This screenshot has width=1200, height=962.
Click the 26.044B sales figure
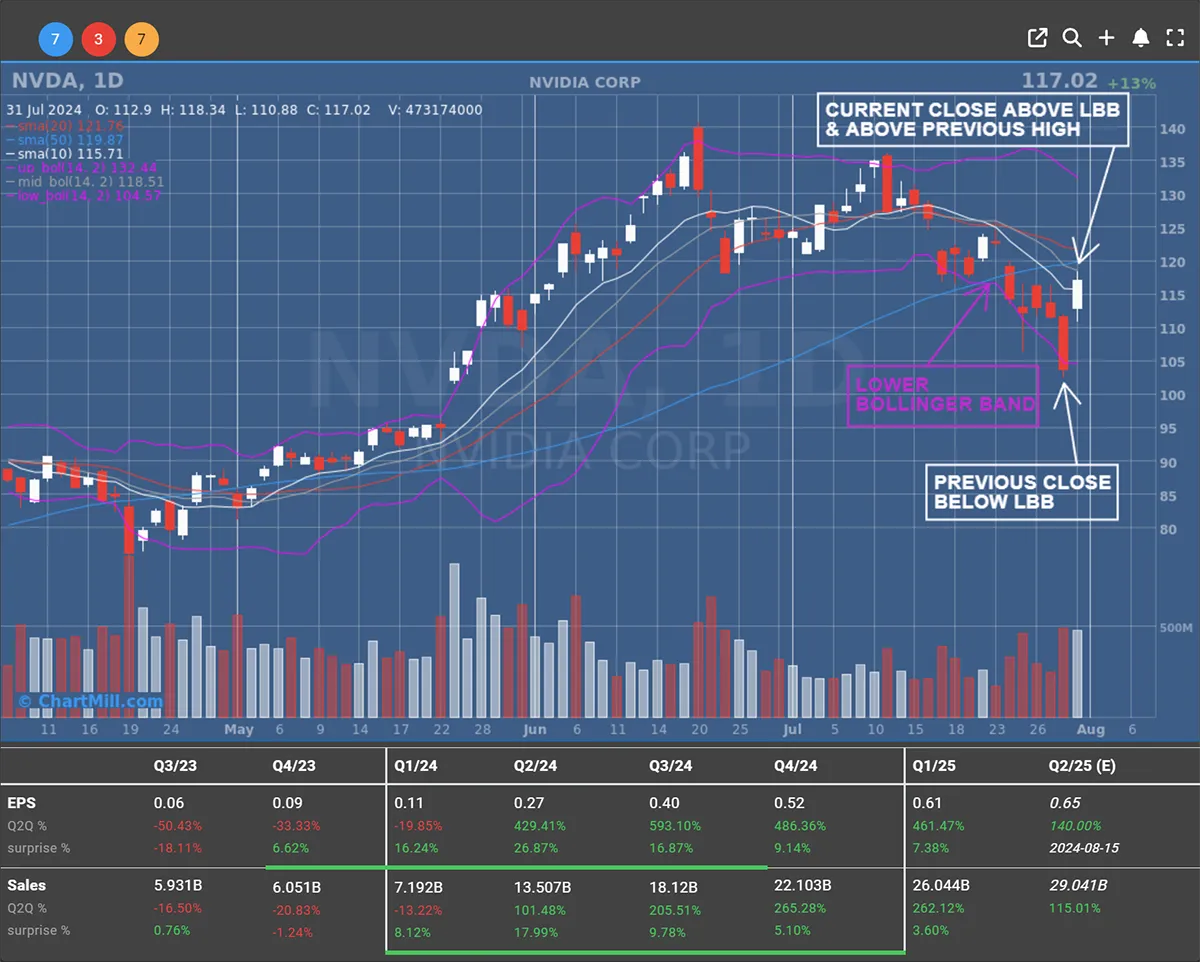941,886
